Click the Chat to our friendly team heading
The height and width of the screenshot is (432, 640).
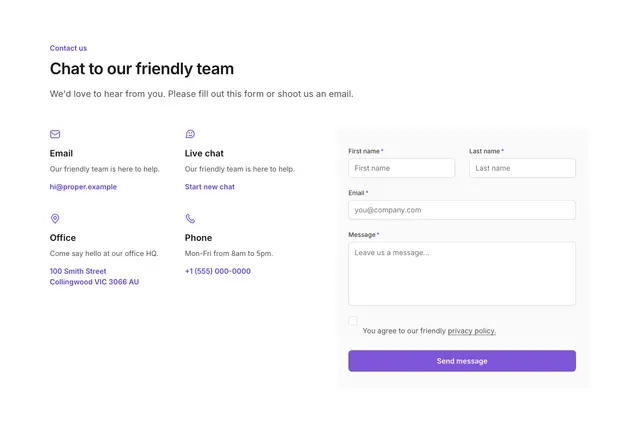click(142, 69)
